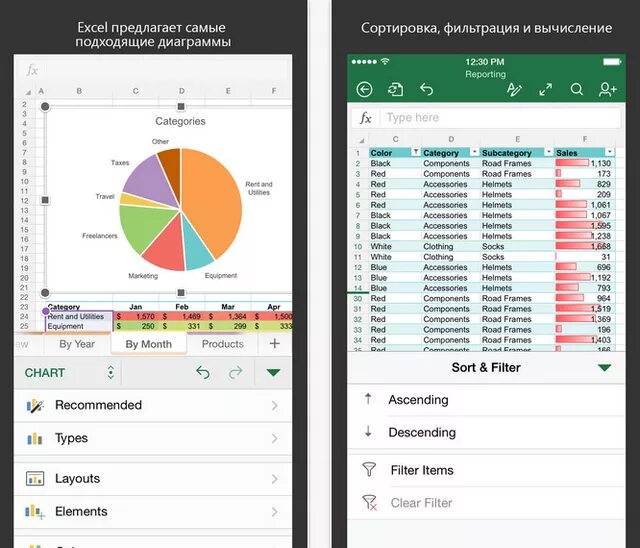Open search with magnifier icon
Image resolution: width=640 pixels, height=548 pixels.
[576, 89]
